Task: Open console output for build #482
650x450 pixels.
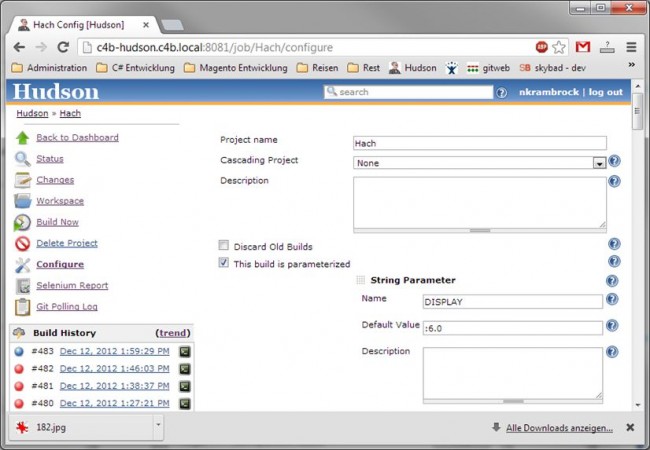Action: click(x=184, y=369)
